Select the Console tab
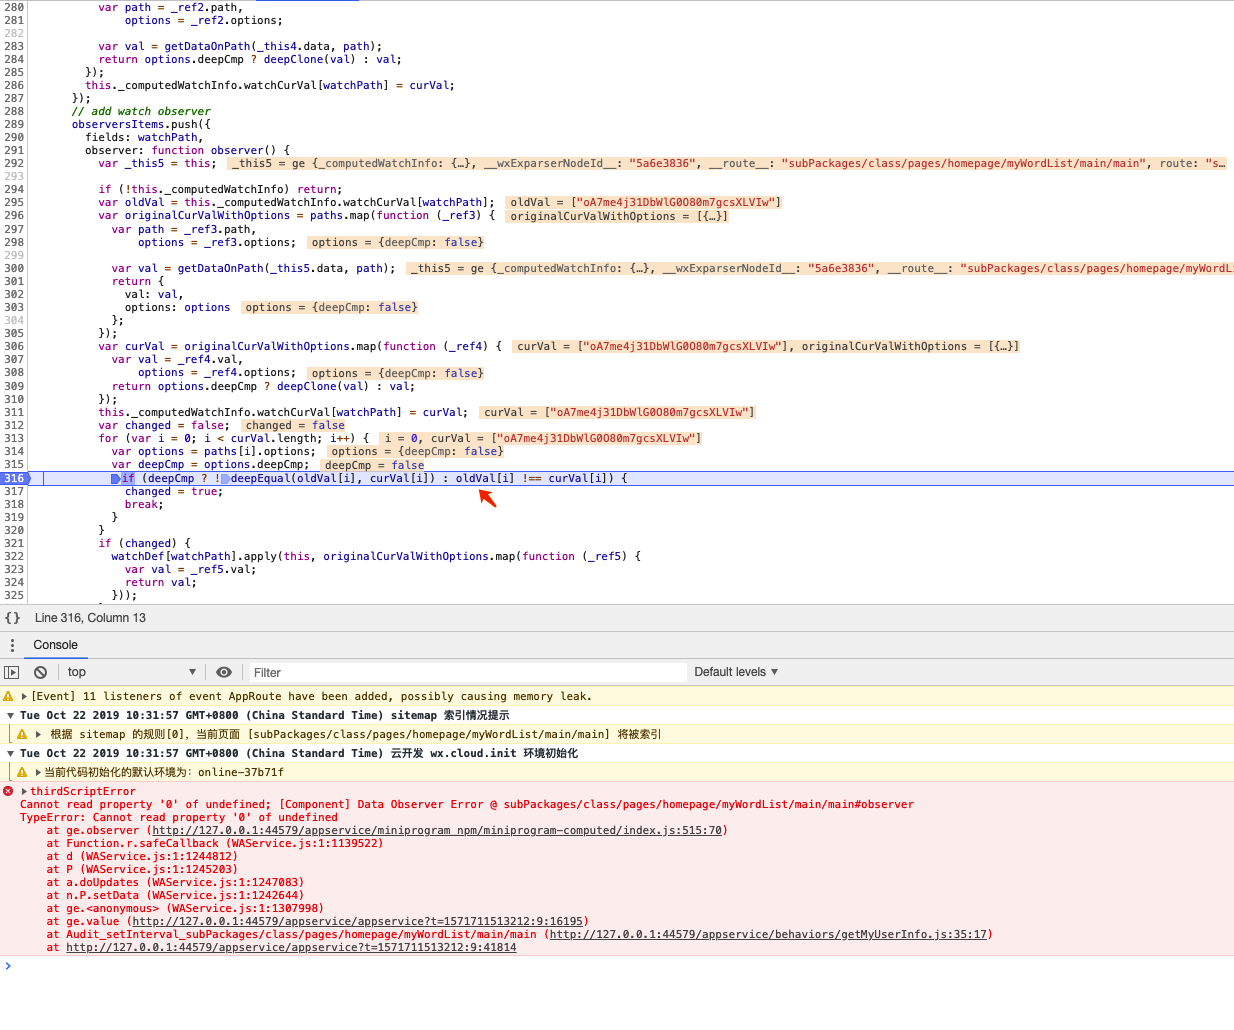Screen dimensions: 1234x1030 pos(55,645)
